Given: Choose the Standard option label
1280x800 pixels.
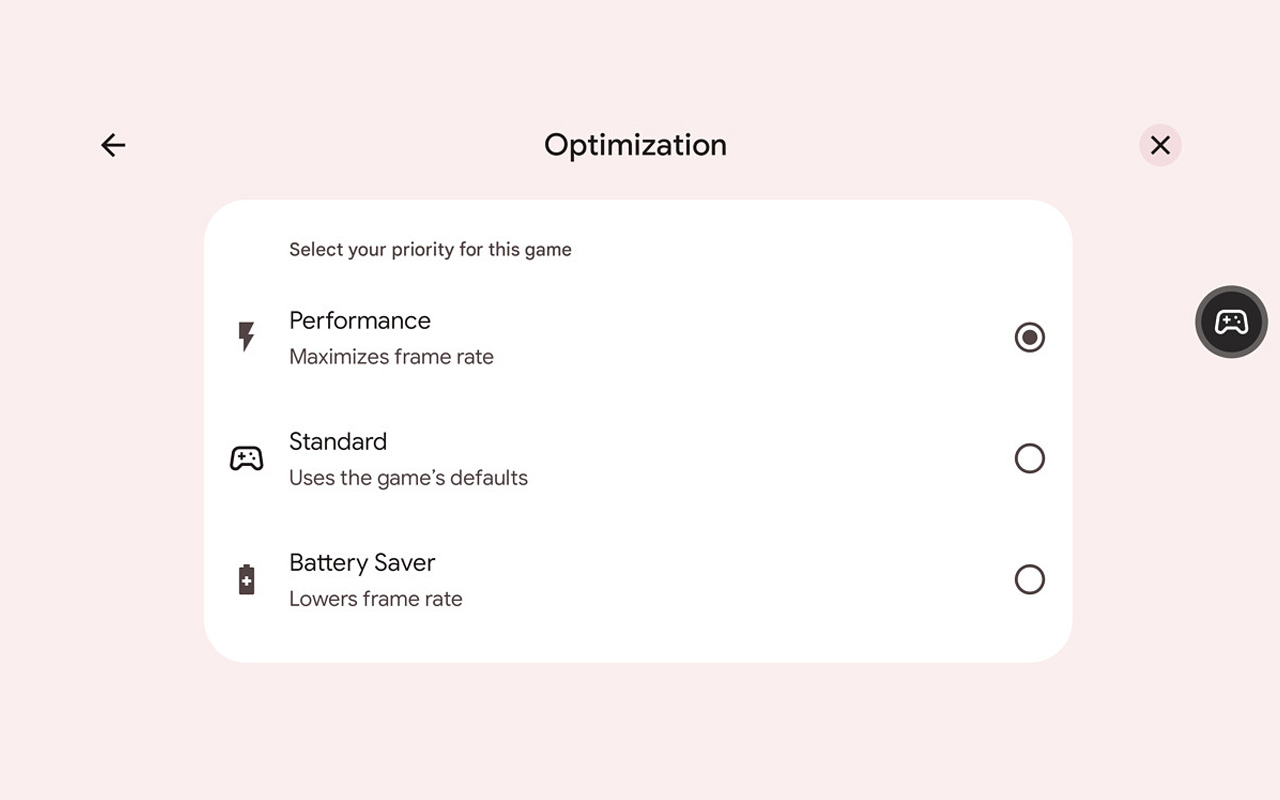Looking at the screenshot, I should (x=338, y=442).
